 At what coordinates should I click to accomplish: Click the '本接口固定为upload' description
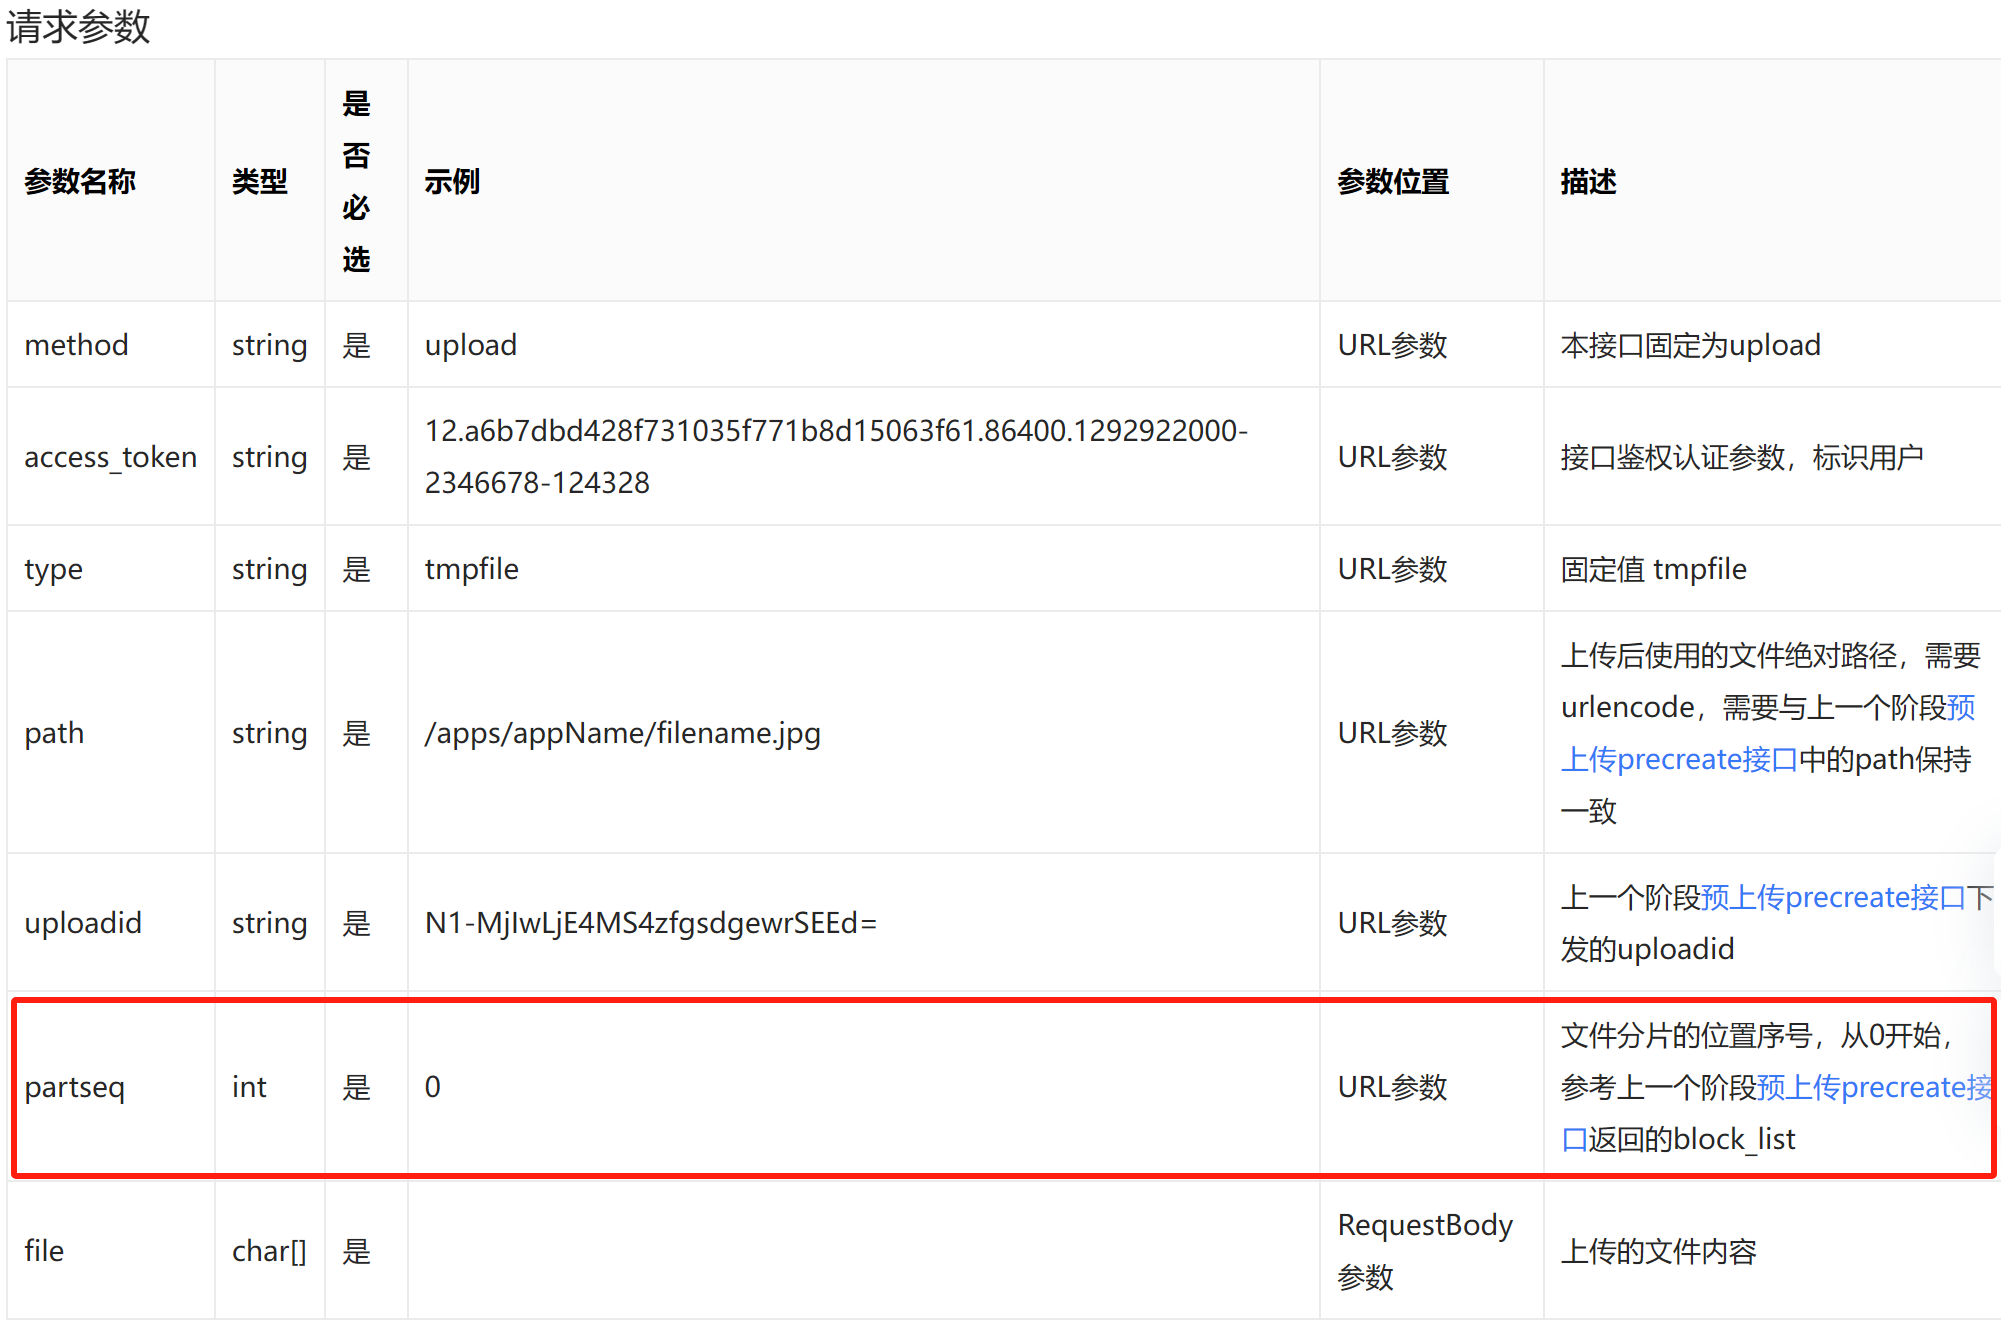tap(1690, 345)
